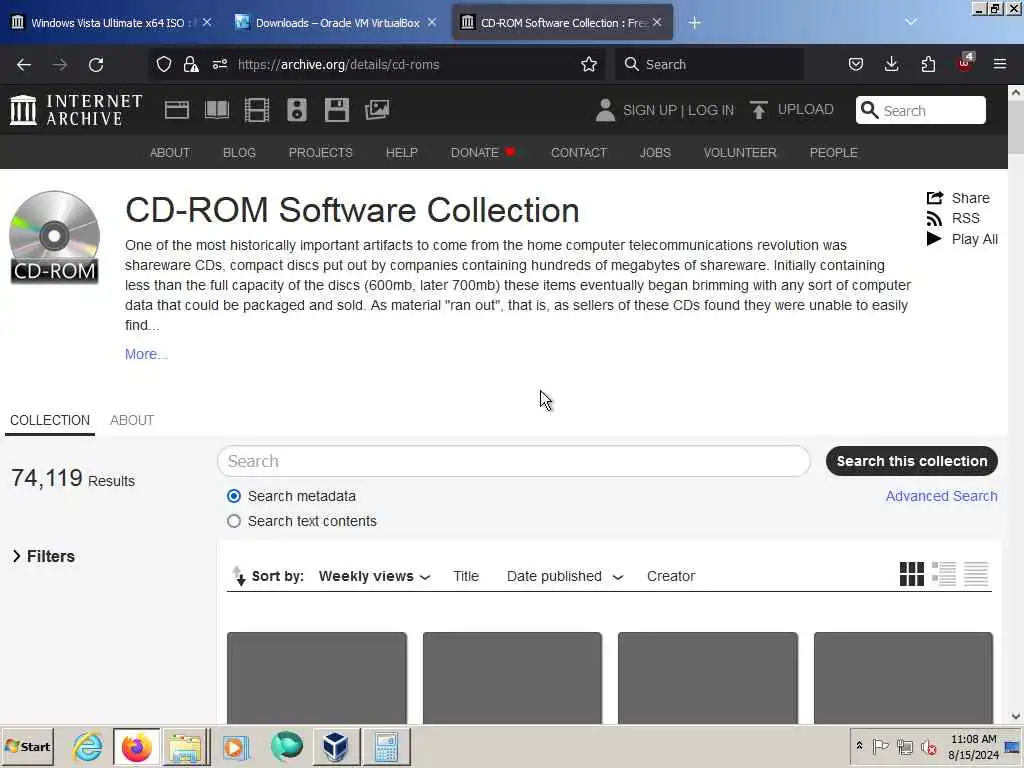
Task: Open the Firefox downloads arrow icon
Action: coord(891,64)
